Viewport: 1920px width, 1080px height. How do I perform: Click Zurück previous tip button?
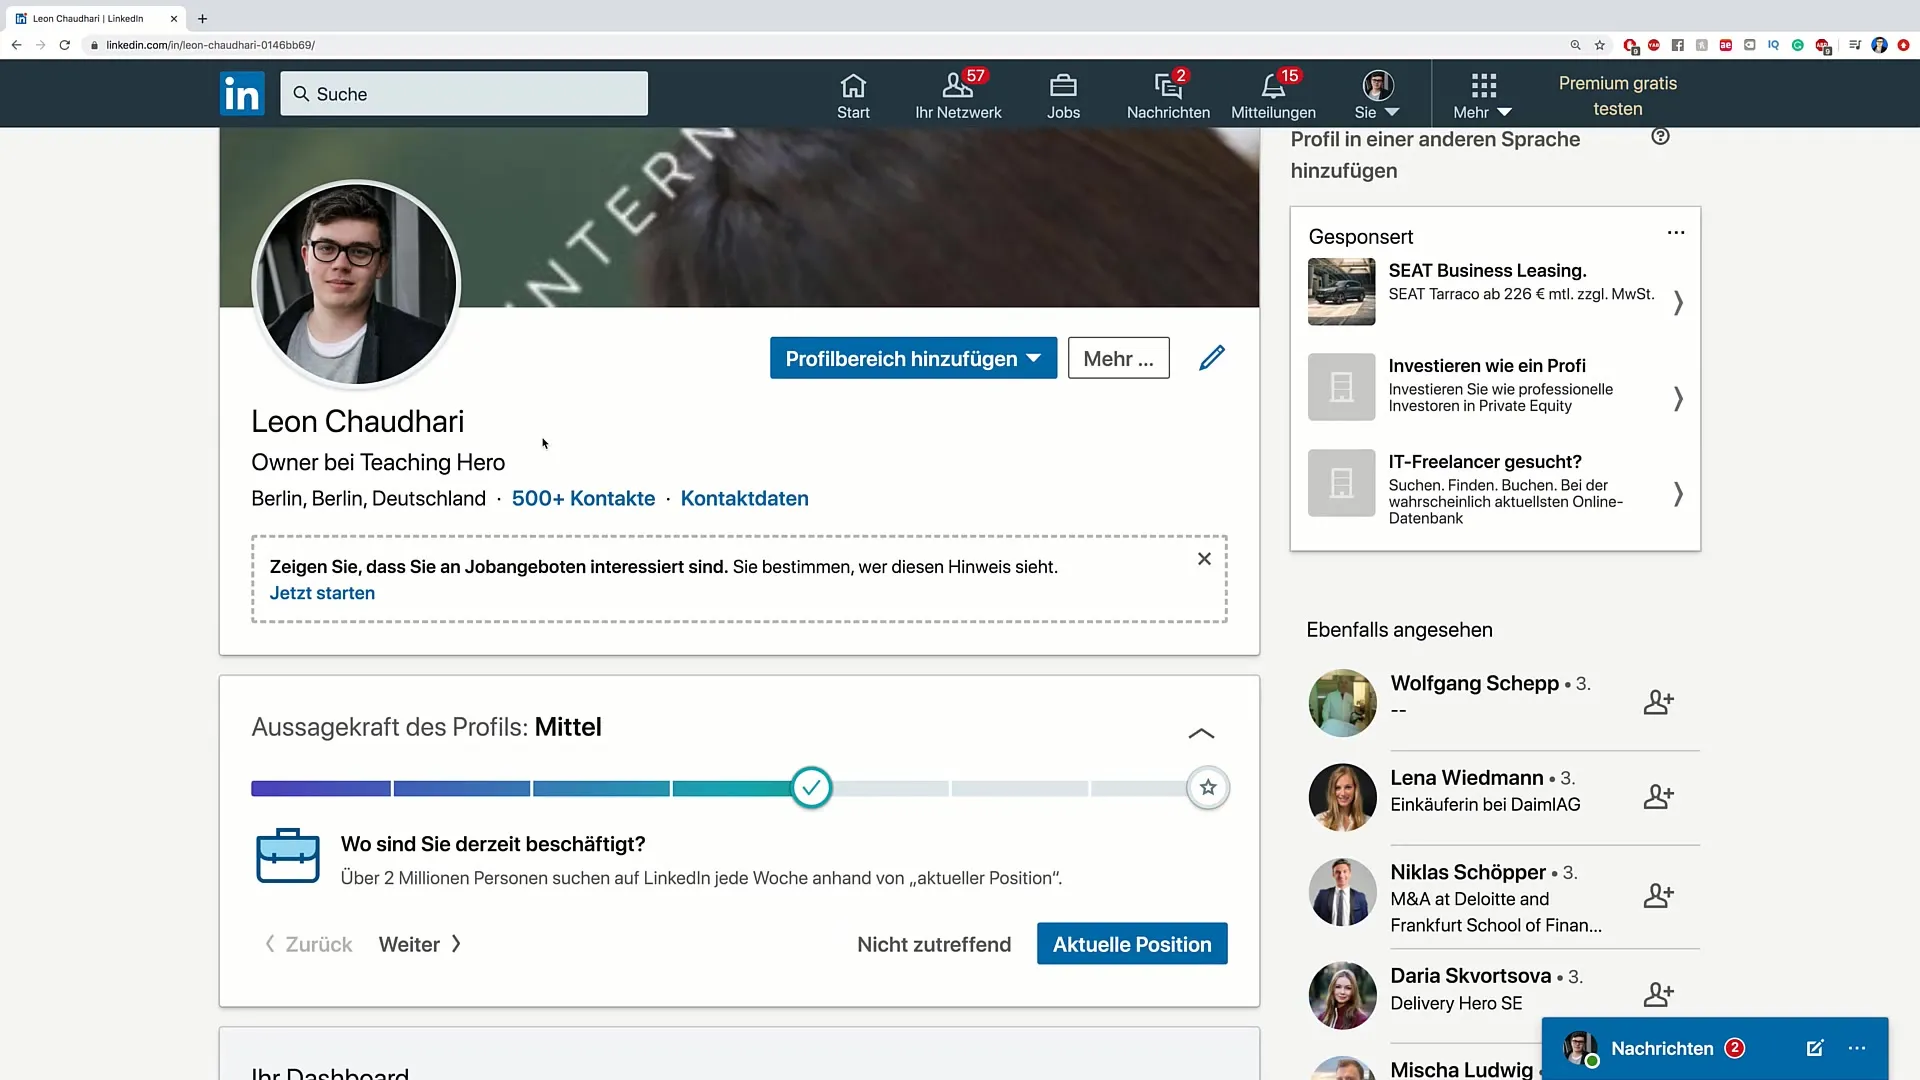click(308, 944)
